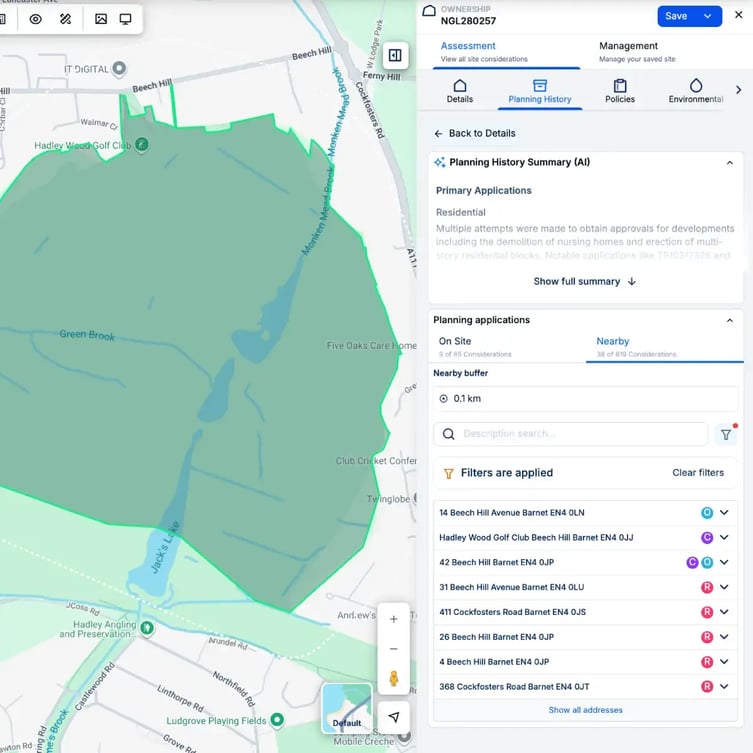Collapse the Planning History Summary (AI) section
Image resolution: width=753 pixels, height=753 pixels.
click(729, 162)
